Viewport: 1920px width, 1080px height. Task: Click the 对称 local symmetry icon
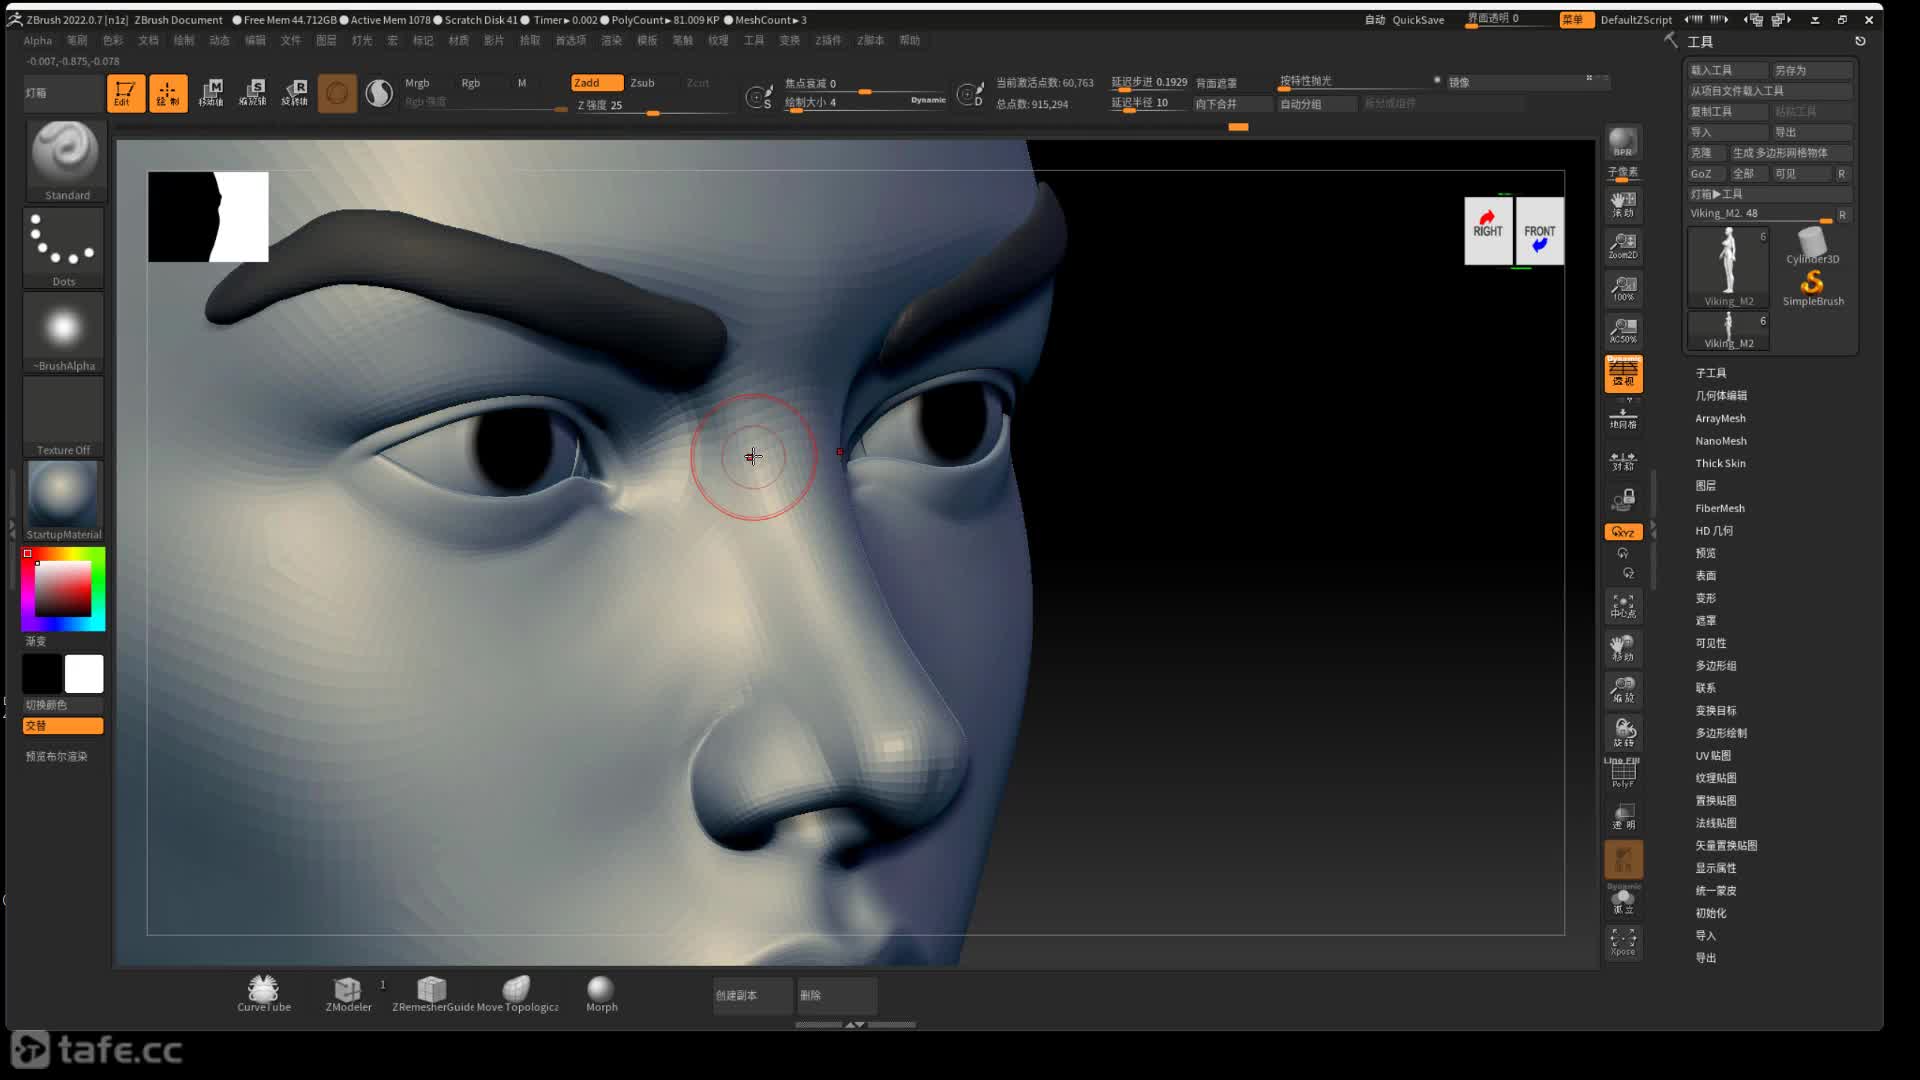tap(1623, 460)
